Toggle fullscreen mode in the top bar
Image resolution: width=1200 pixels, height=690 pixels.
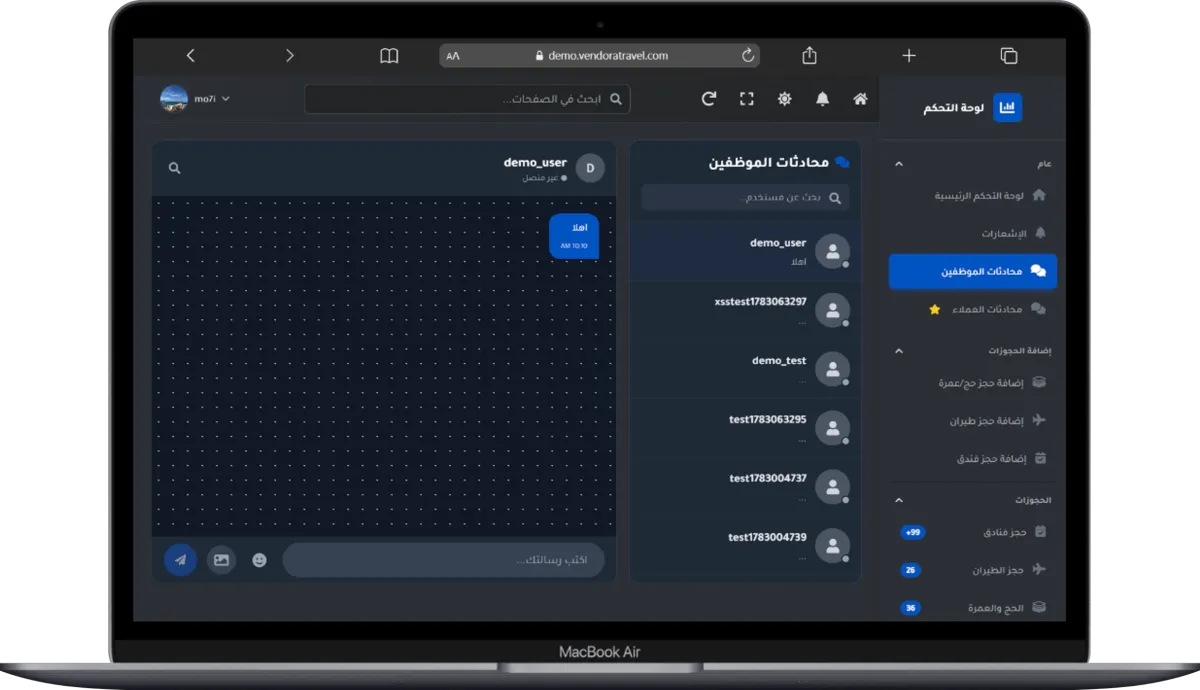pos(747,99)
